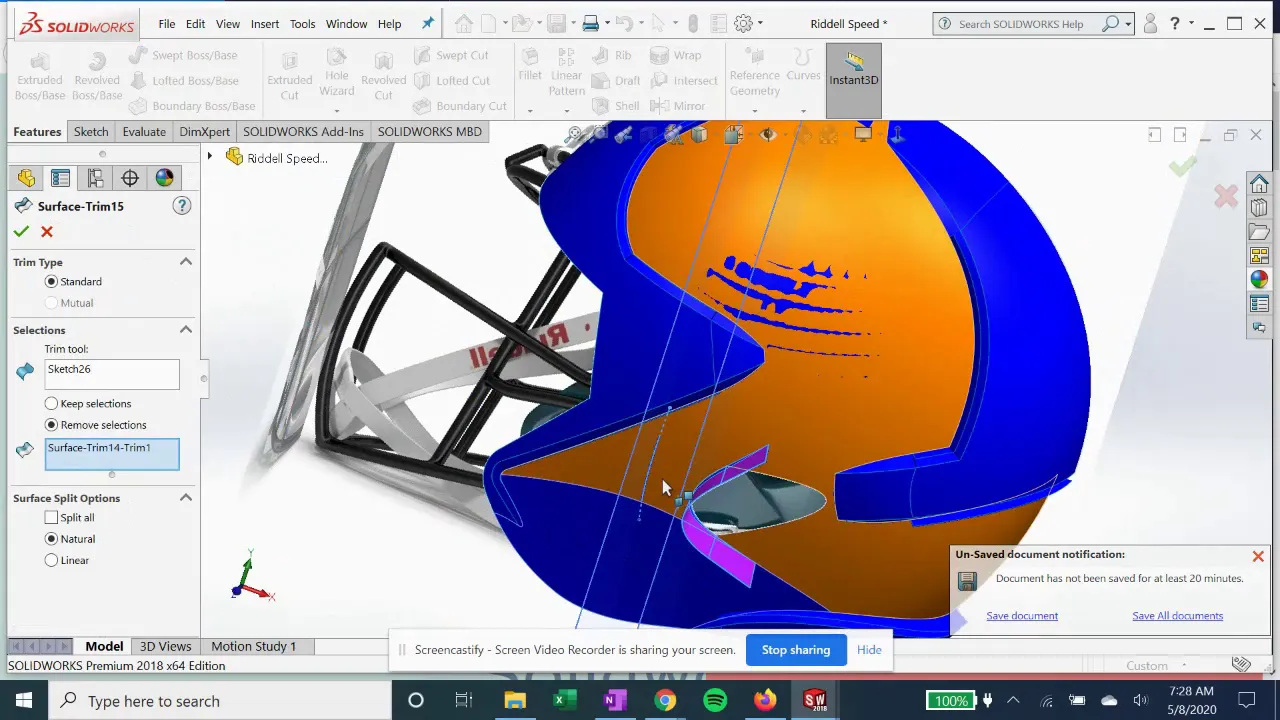Expand the Riddell Speed flyout feature tree
This screenshot has width=1280, height=720.
209,157
